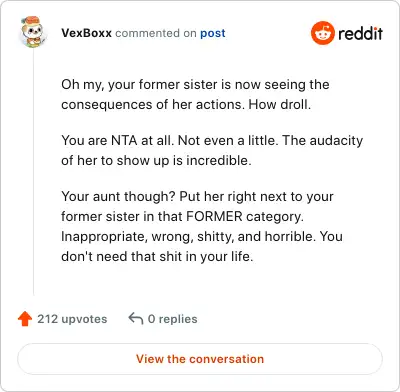The image size is (400, 392).
Task: Click the 'Your aunt though?' paragraph
Action: [x=202, y=226]
